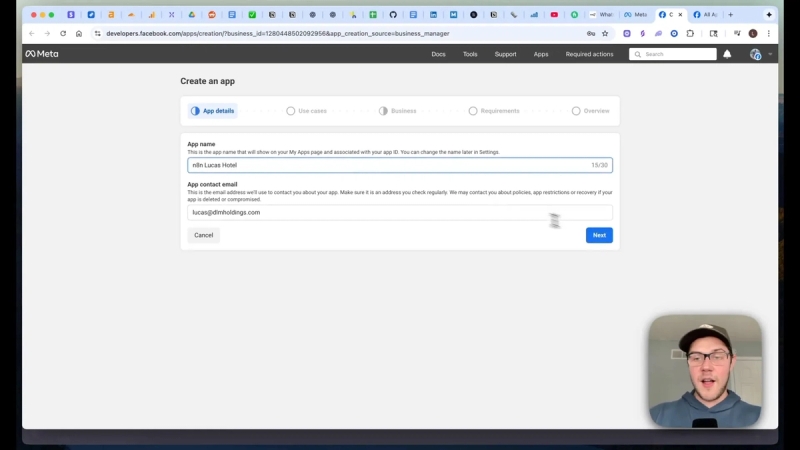Click the webcam video overlay thumbnail
Image resolution: width=800 pixels, height=450 pixels.
705,371
